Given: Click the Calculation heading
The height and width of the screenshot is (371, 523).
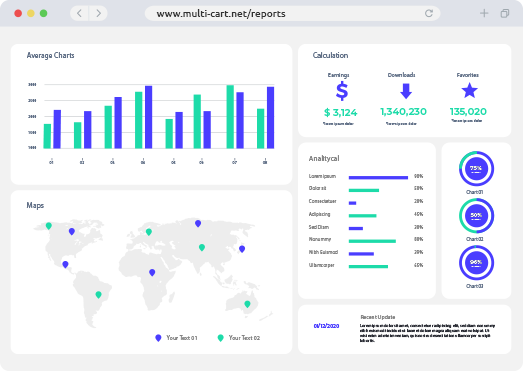Looking at the screenshot, I should click(x=330, y=55).
